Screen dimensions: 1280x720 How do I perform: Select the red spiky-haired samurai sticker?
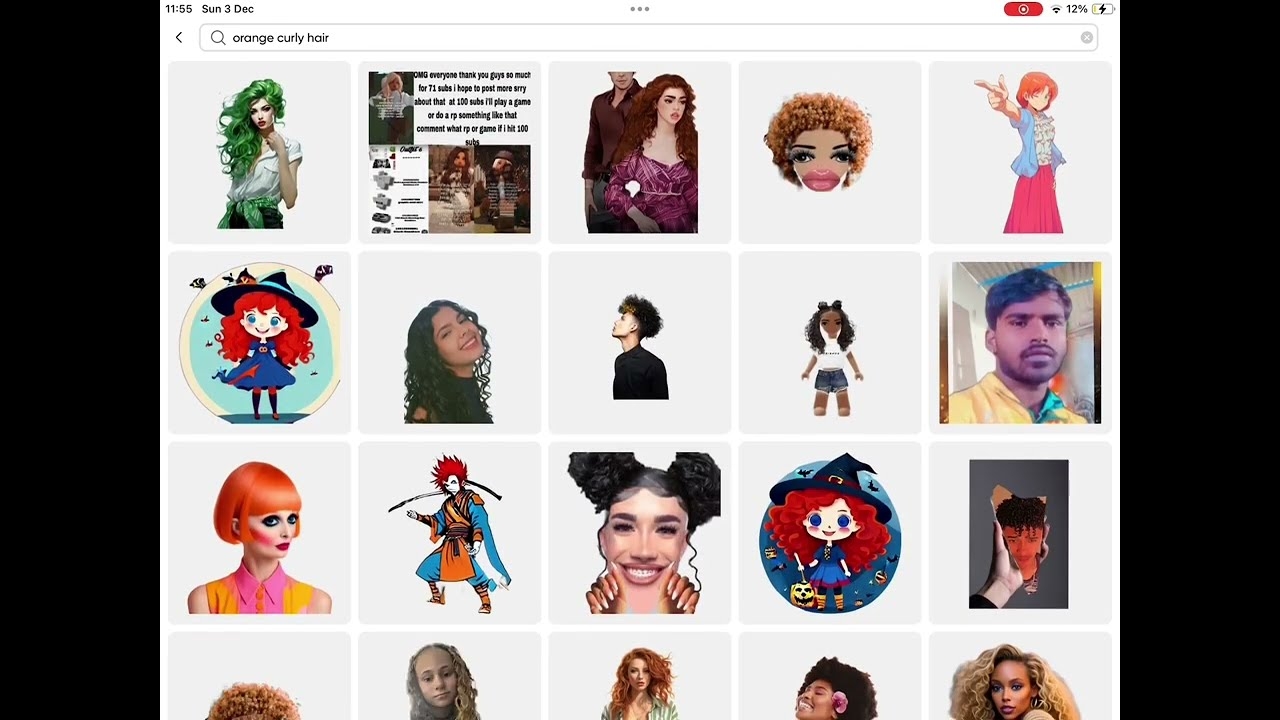pyautogui.click(x=450, y=533)
